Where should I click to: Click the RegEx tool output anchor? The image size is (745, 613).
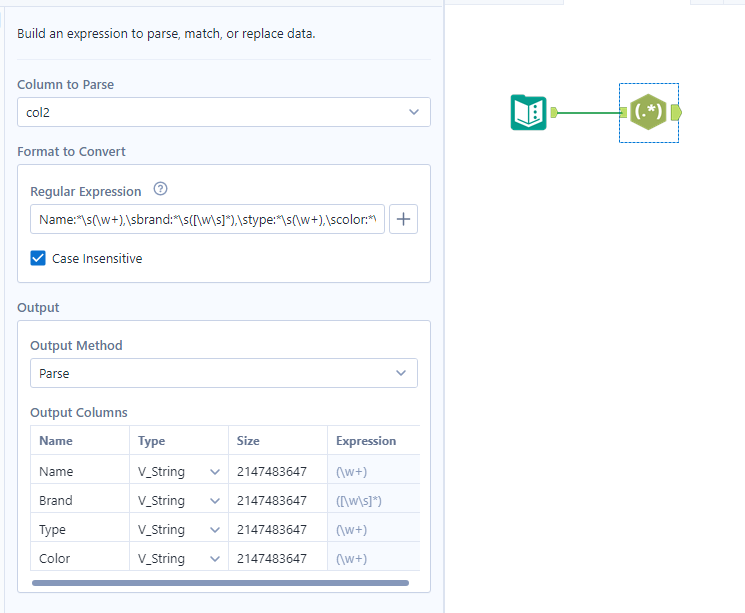677,112
